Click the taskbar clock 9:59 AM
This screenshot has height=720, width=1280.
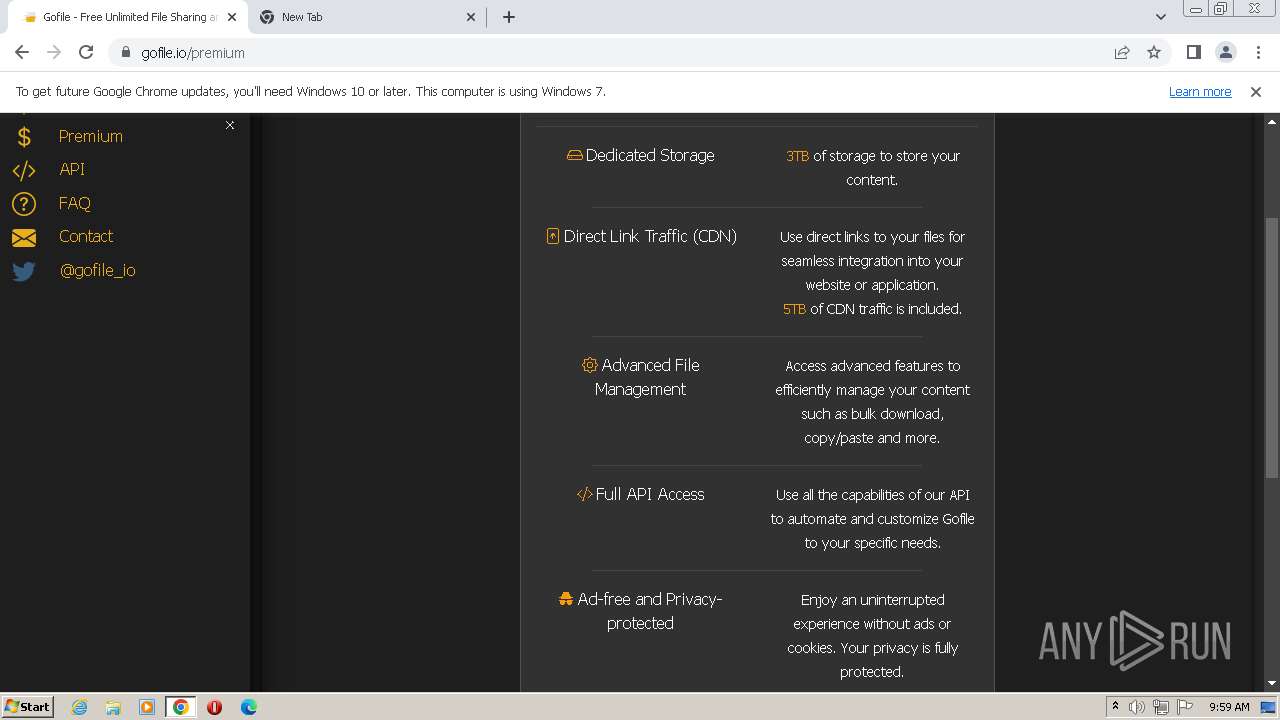(1229, 707)
